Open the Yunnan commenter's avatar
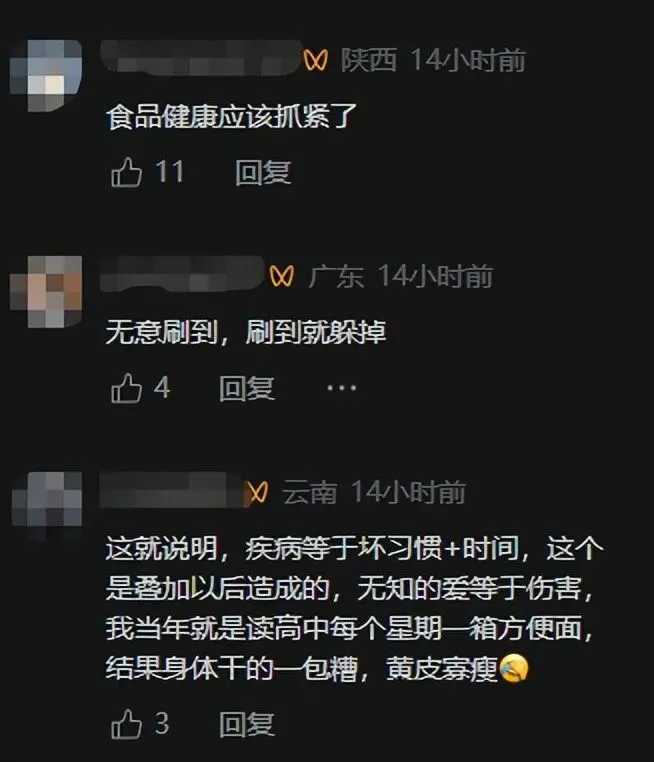Screen dimensions: 654x762 click(x=46, y=507)
